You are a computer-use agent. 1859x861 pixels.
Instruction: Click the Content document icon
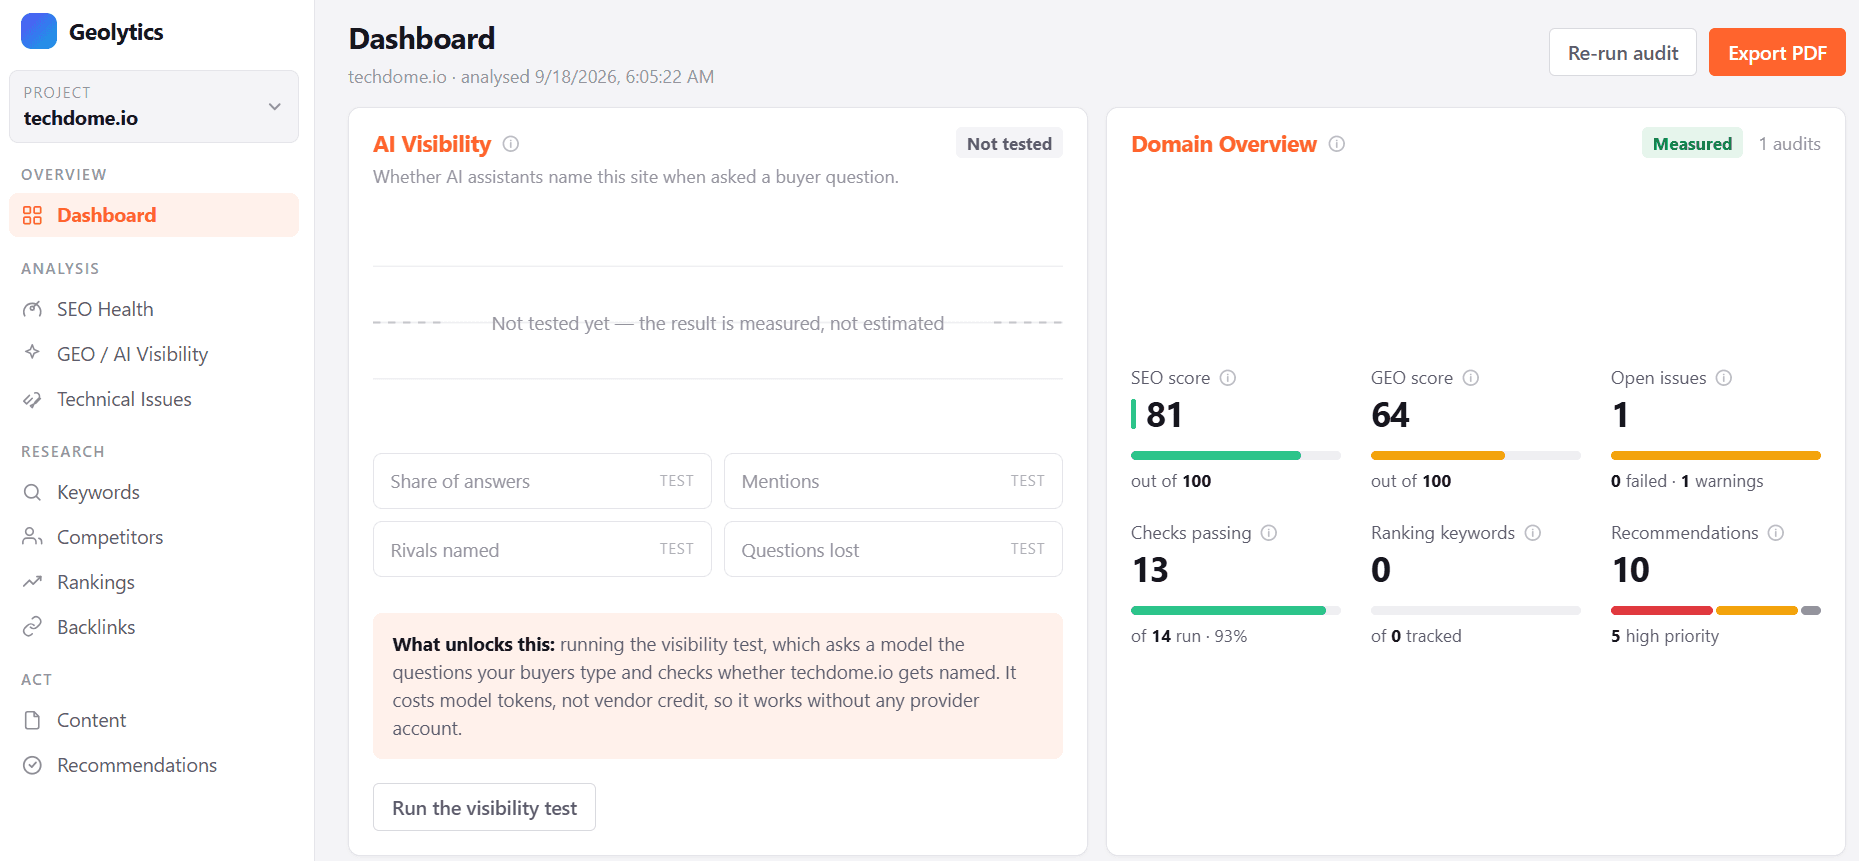click(32, 720)
